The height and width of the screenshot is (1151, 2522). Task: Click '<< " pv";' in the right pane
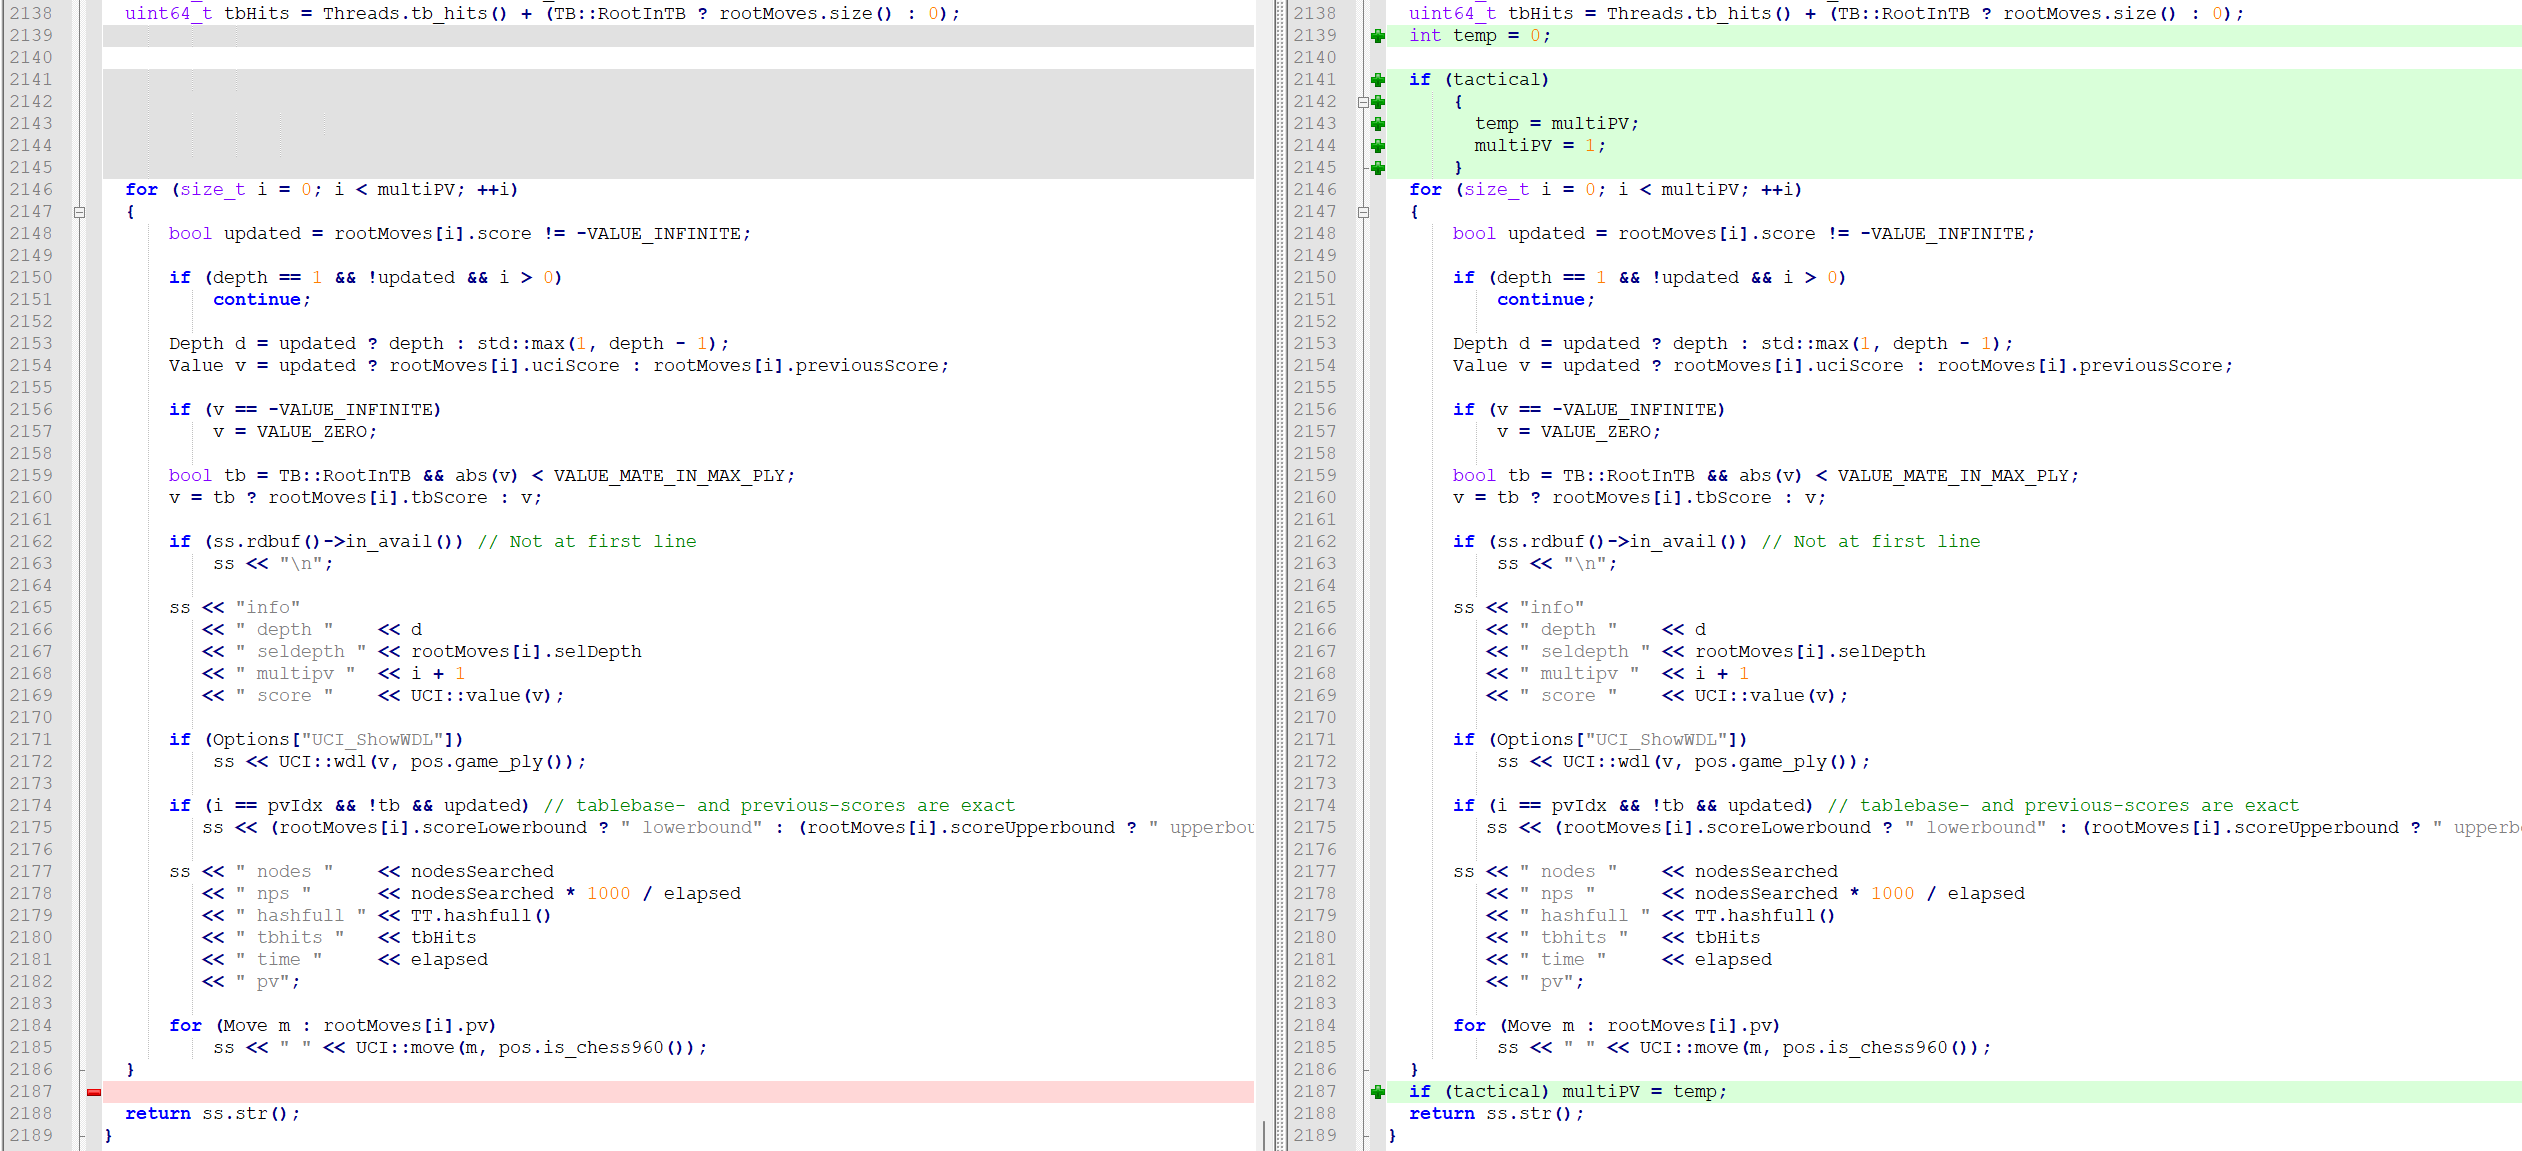(x=1535, y=982)
